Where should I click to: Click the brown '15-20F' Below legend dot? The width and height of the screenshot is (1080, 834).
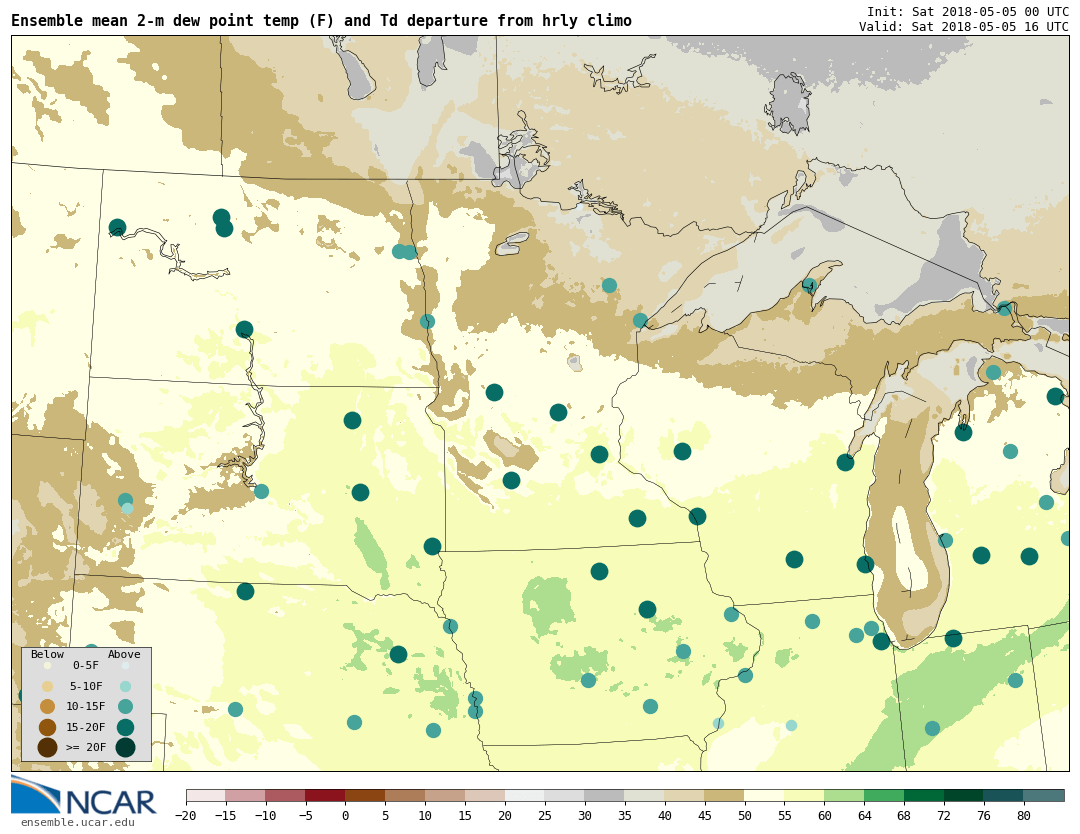pos(47,727)
